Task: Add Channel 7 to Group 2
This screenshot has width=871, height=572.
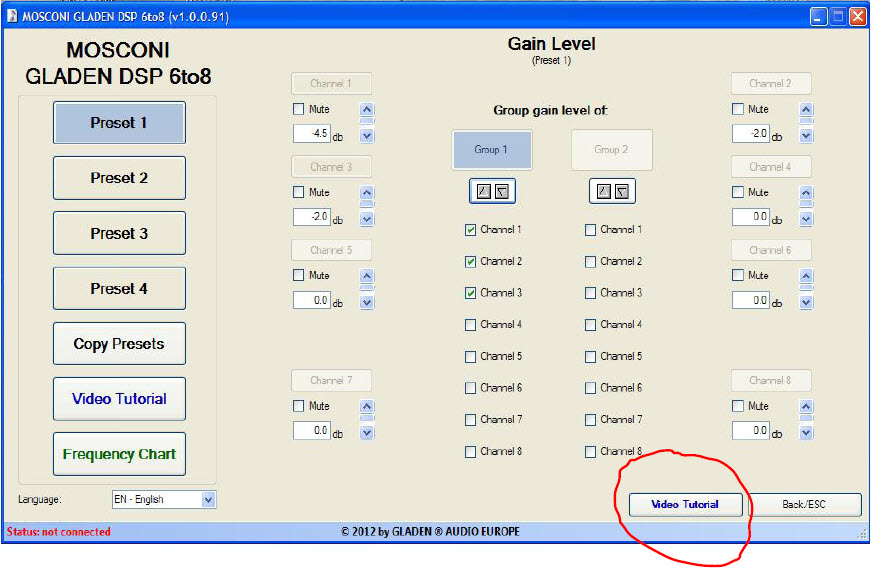Action: pos(590,420)
